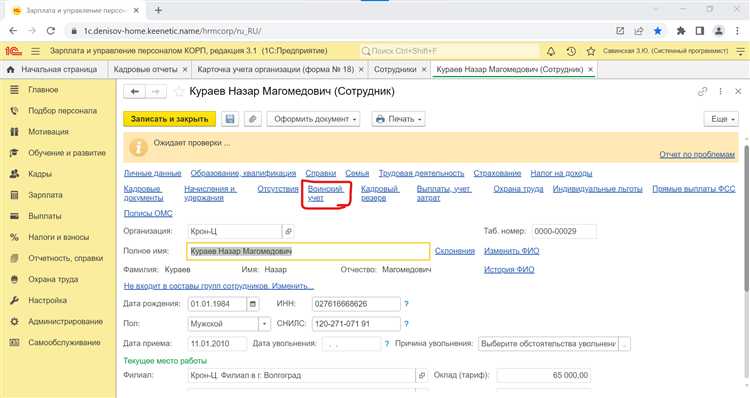Screen dimensions: 750x398
Task: Expand Оформить документ dropdown
Action: coord(313,119)
